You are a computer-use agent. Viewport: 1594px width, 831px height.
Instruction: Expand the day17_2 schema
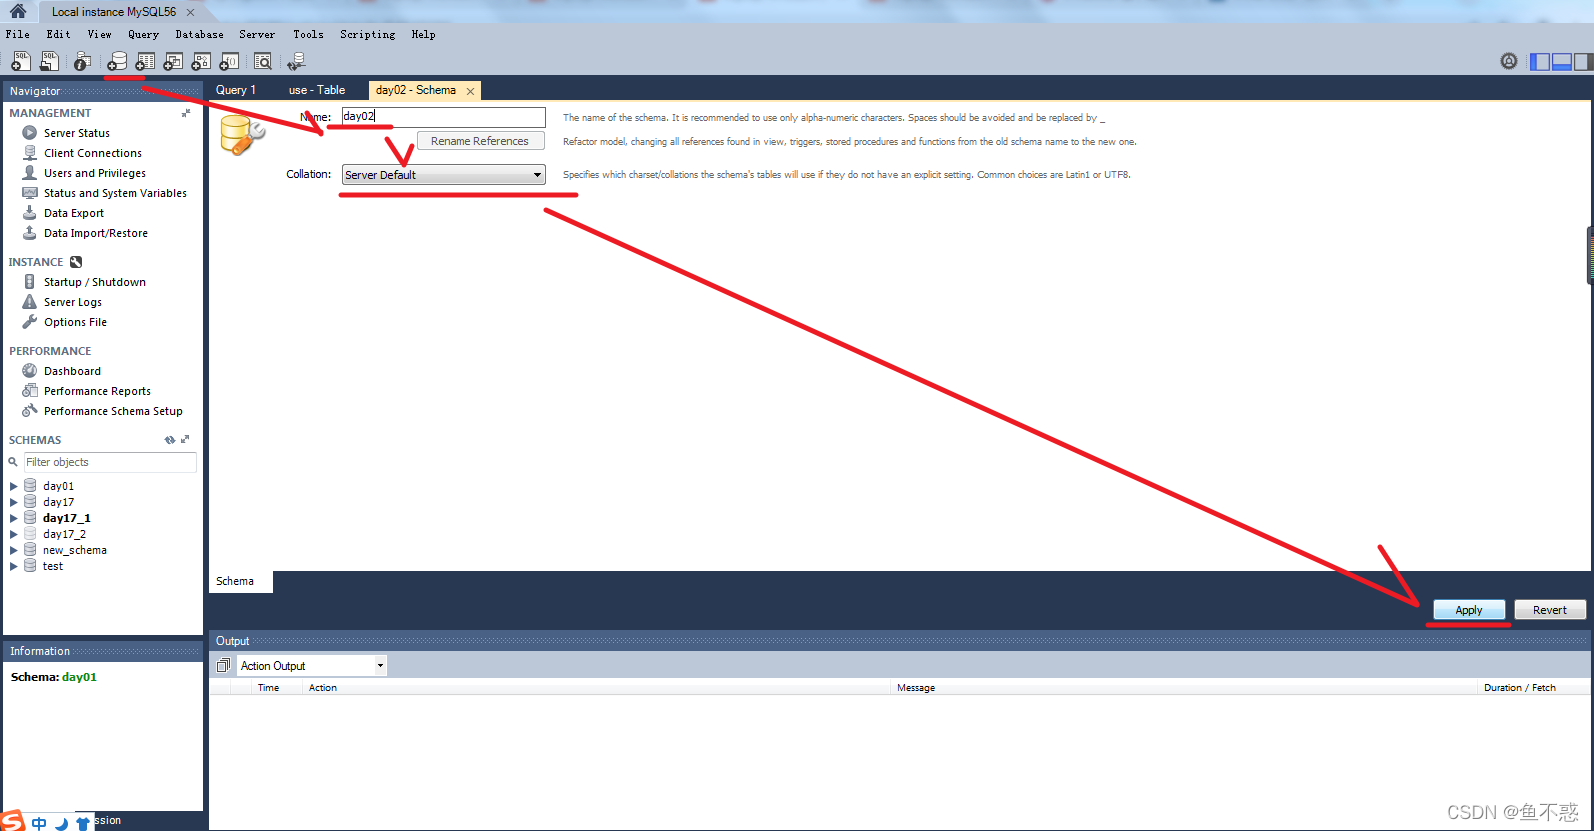pyautogui.click(x=13, y=534)
